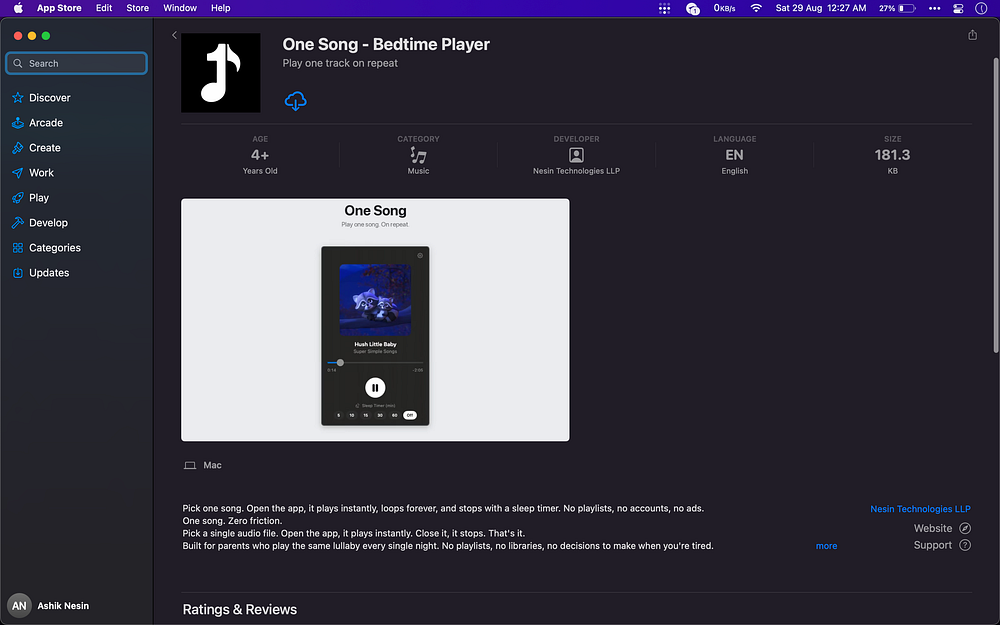The image size is (1000, 625).
Task: Open the Support question mark icon
Action: (965, 545)
